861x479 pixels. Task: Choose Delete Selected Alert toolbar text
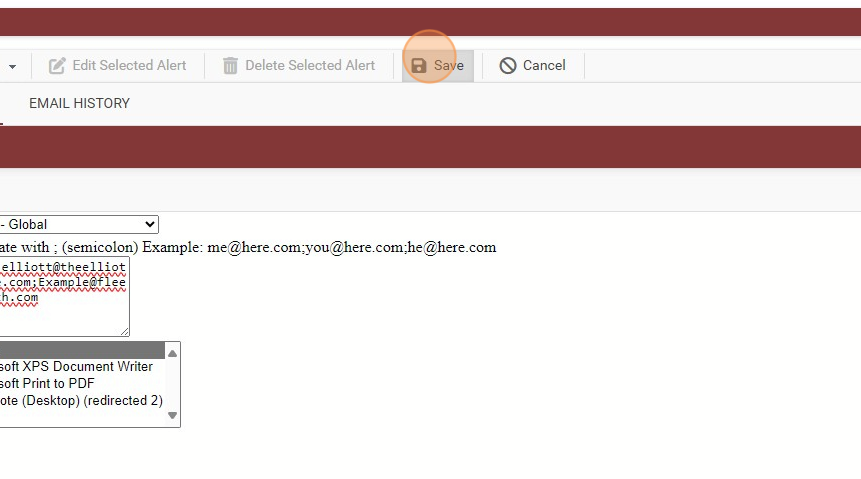pyautogui.click(x=310, y=65)
